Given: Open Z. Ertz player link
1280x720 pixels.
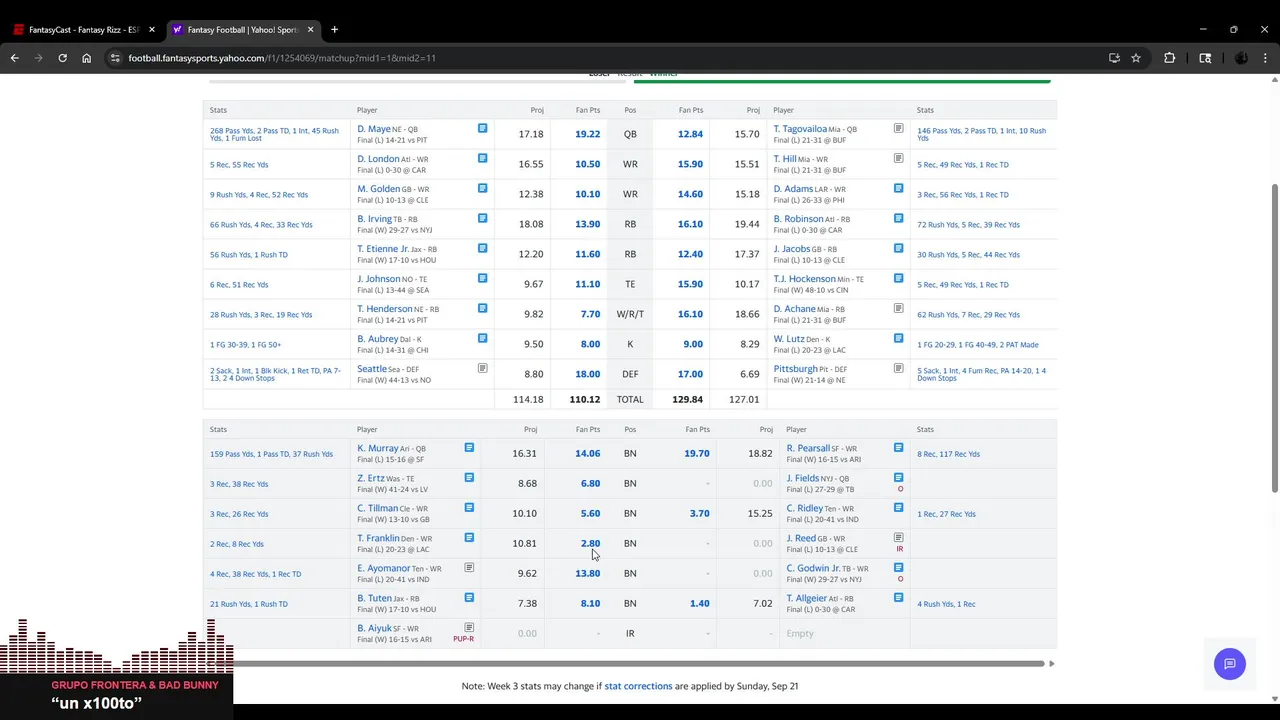Looking at the screenshot, I should coord(370,478).
